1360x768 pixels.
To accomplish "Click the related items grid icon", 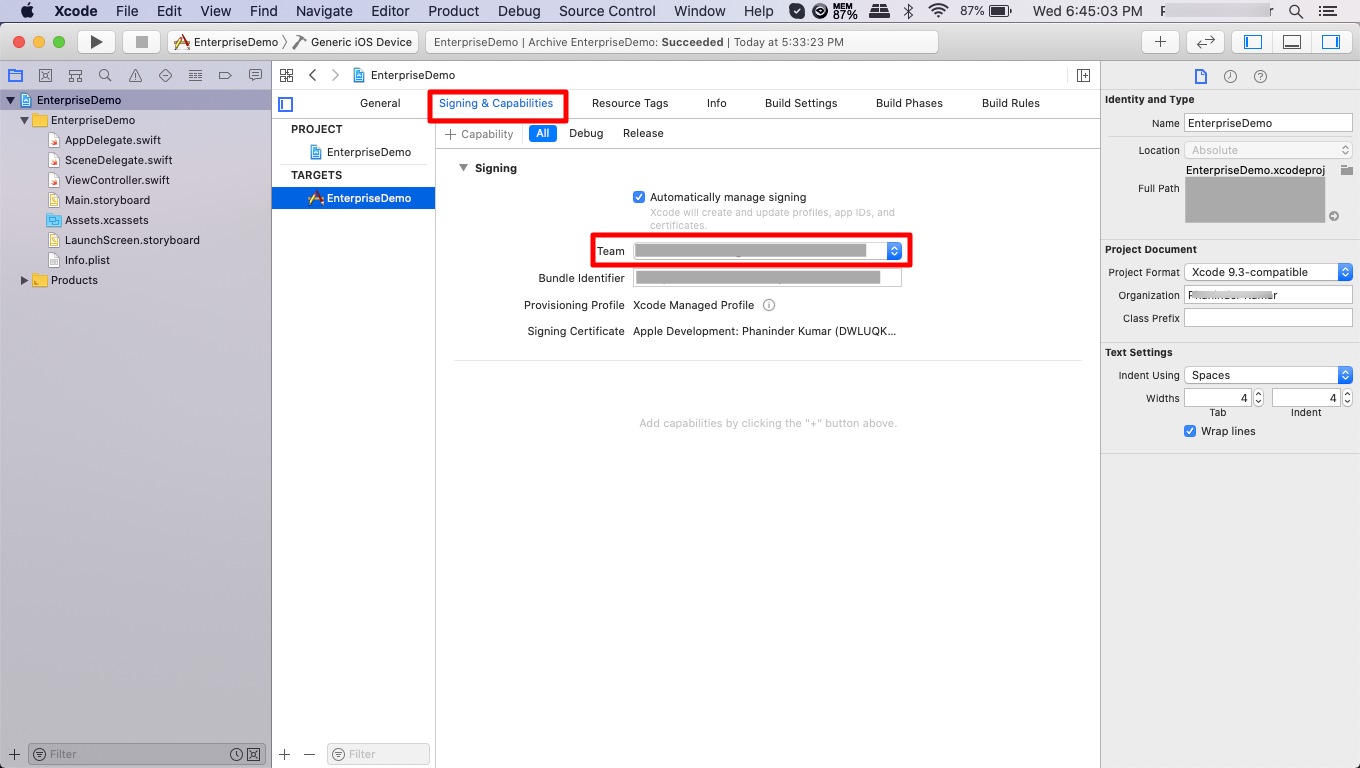I will 287,75.
